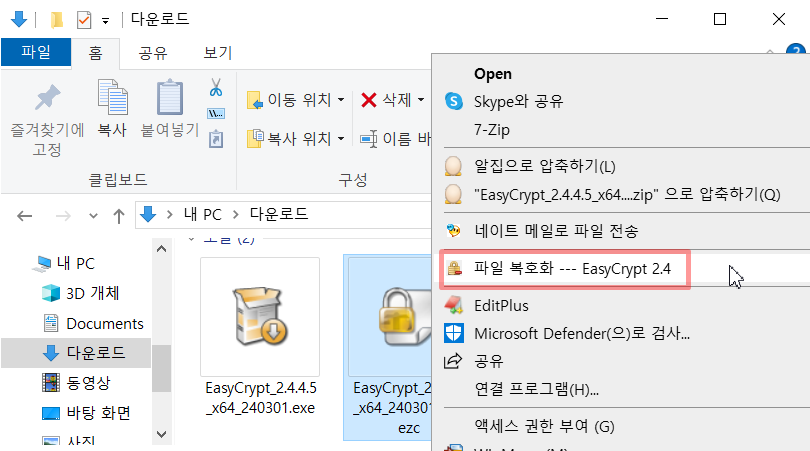Select the EasyCrypt_2.4.4.5_x64_240301.exe file thumbnail
Screen dimensions: 810x451
tap(260, 317)
